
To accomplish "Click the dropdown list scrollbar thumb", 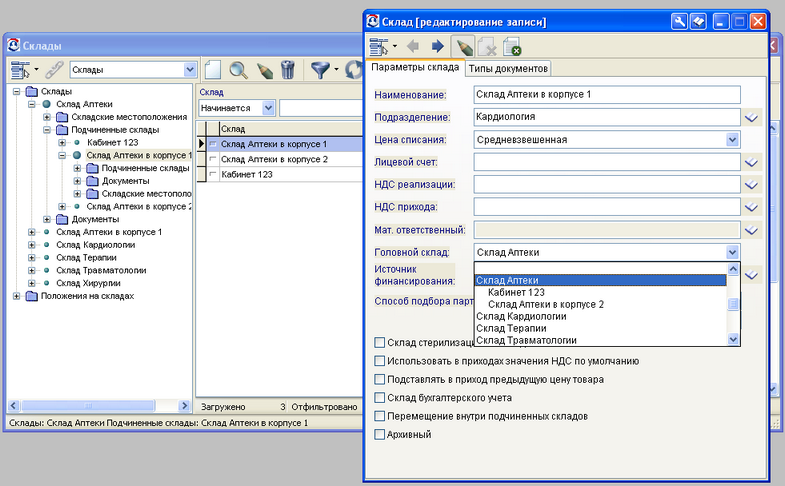I will [x=733, y=304].
